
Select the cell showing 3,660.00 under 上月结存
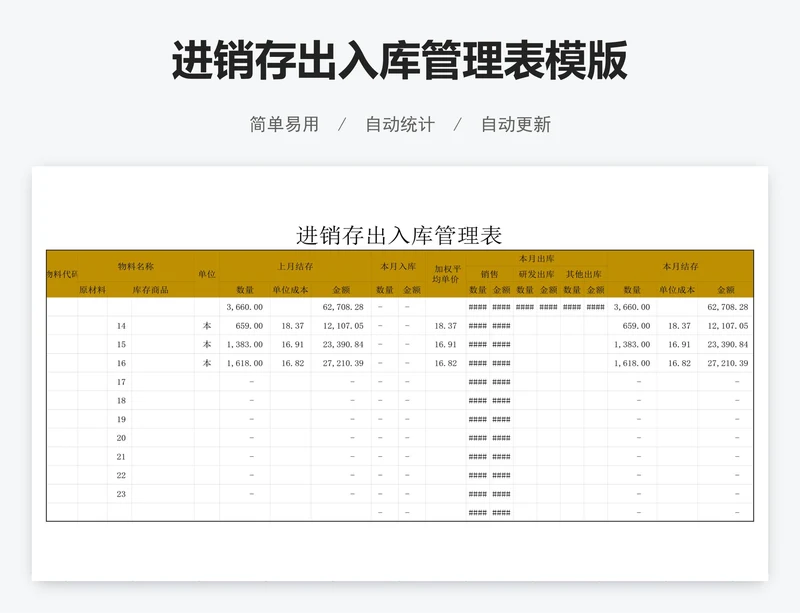pos(244,307)
